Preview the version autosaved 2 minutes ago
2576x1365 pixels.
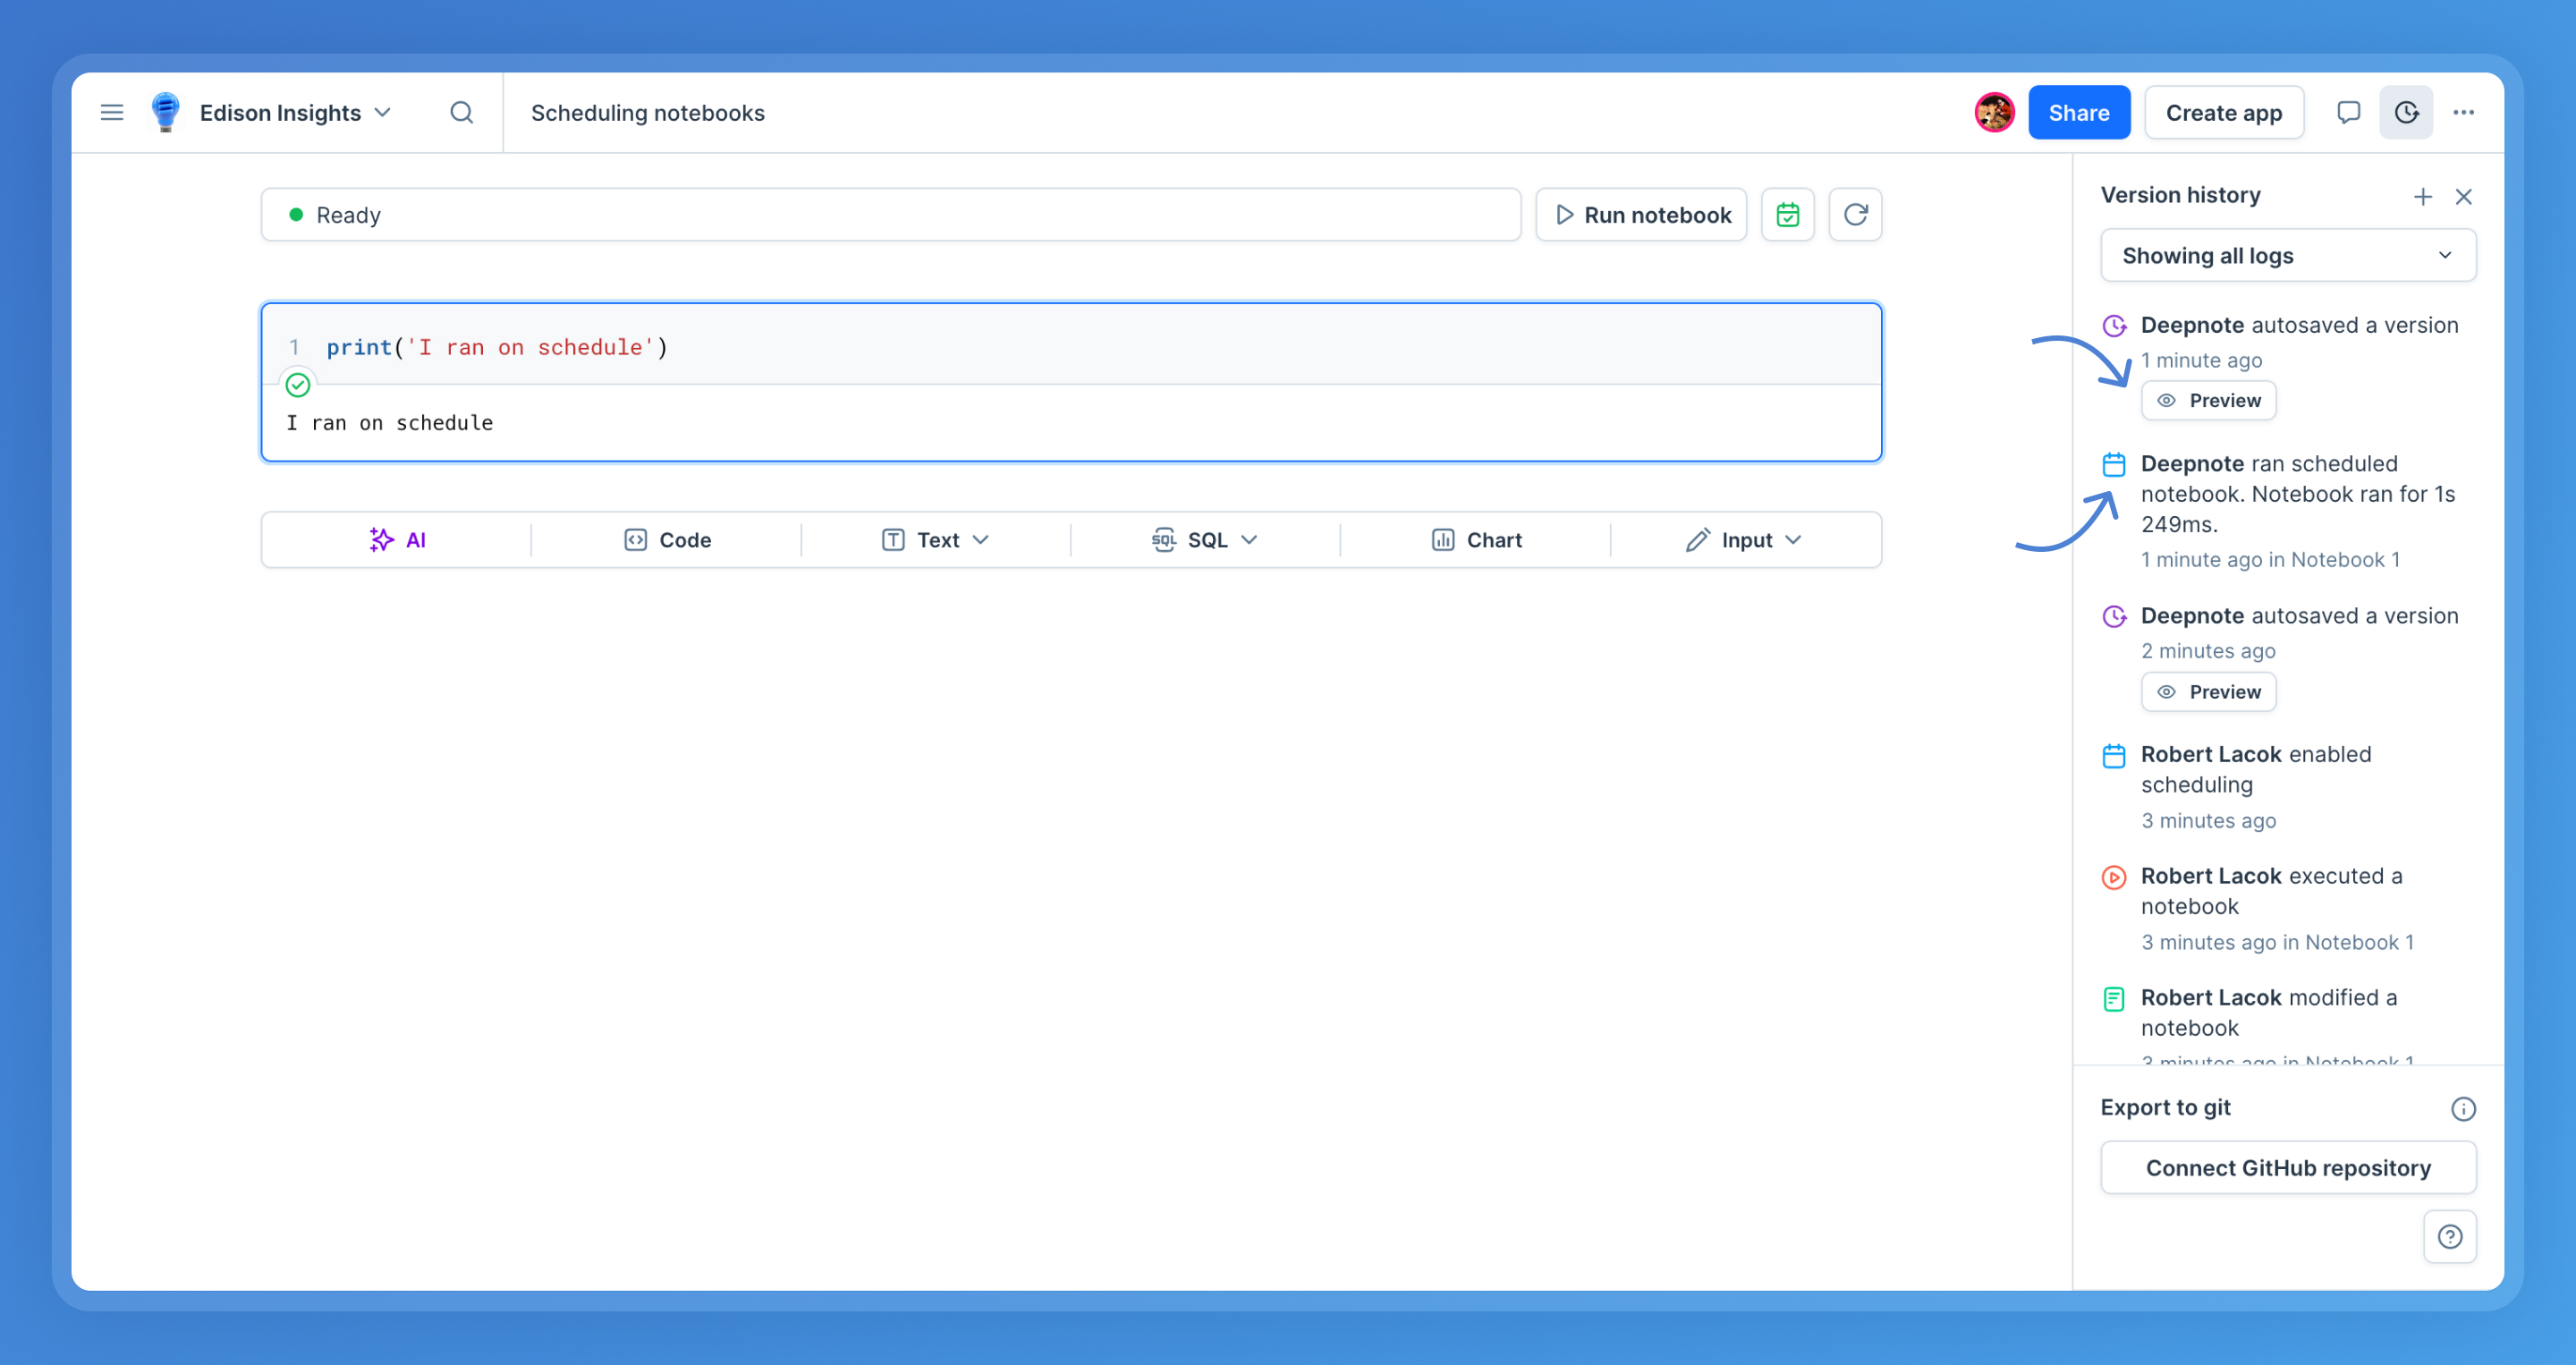pos(2208,692)
